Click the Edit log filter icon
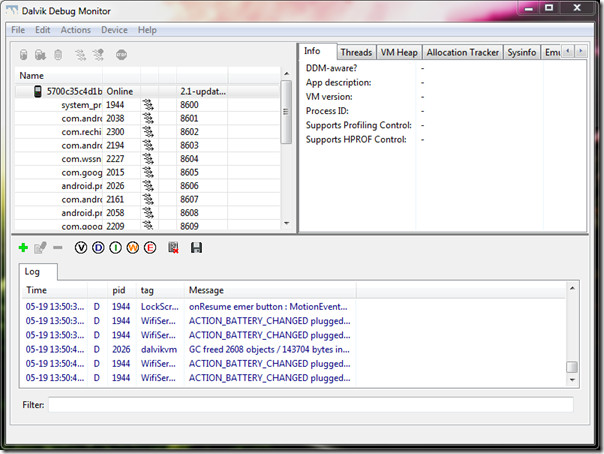 click(x=40, y=248)
